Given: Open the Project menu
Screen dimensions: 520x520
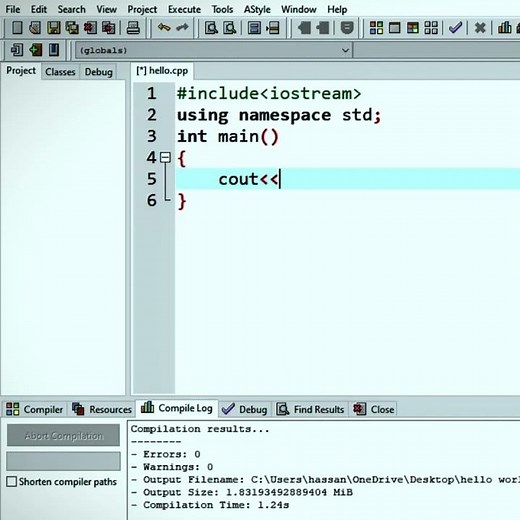Looking at the screenshot, I should click(x=142, y=9).
